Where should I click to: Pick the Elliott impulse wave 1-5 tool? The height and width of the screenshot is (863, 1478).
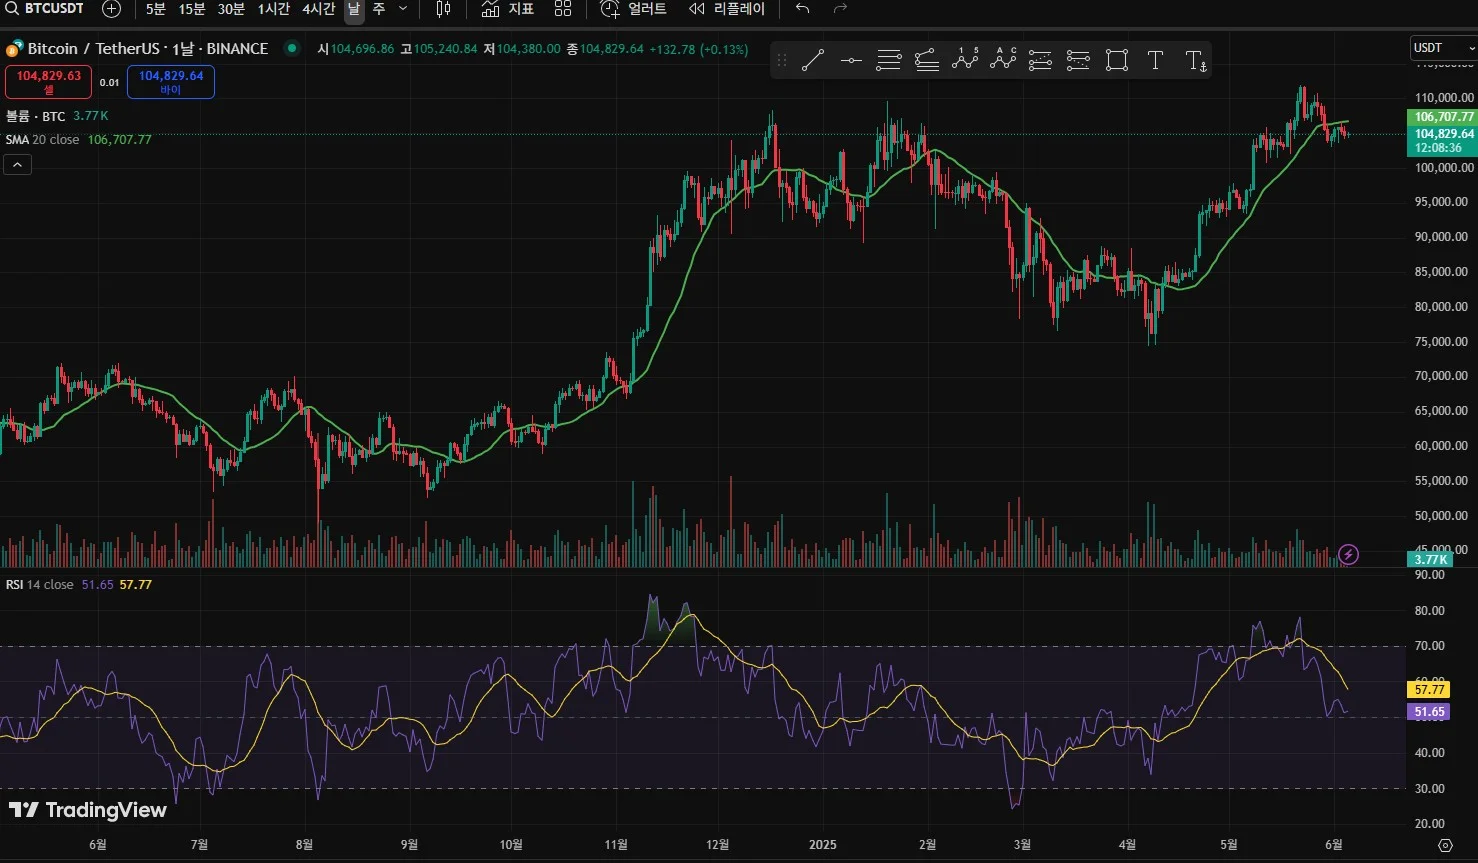[x=965, y=60]
